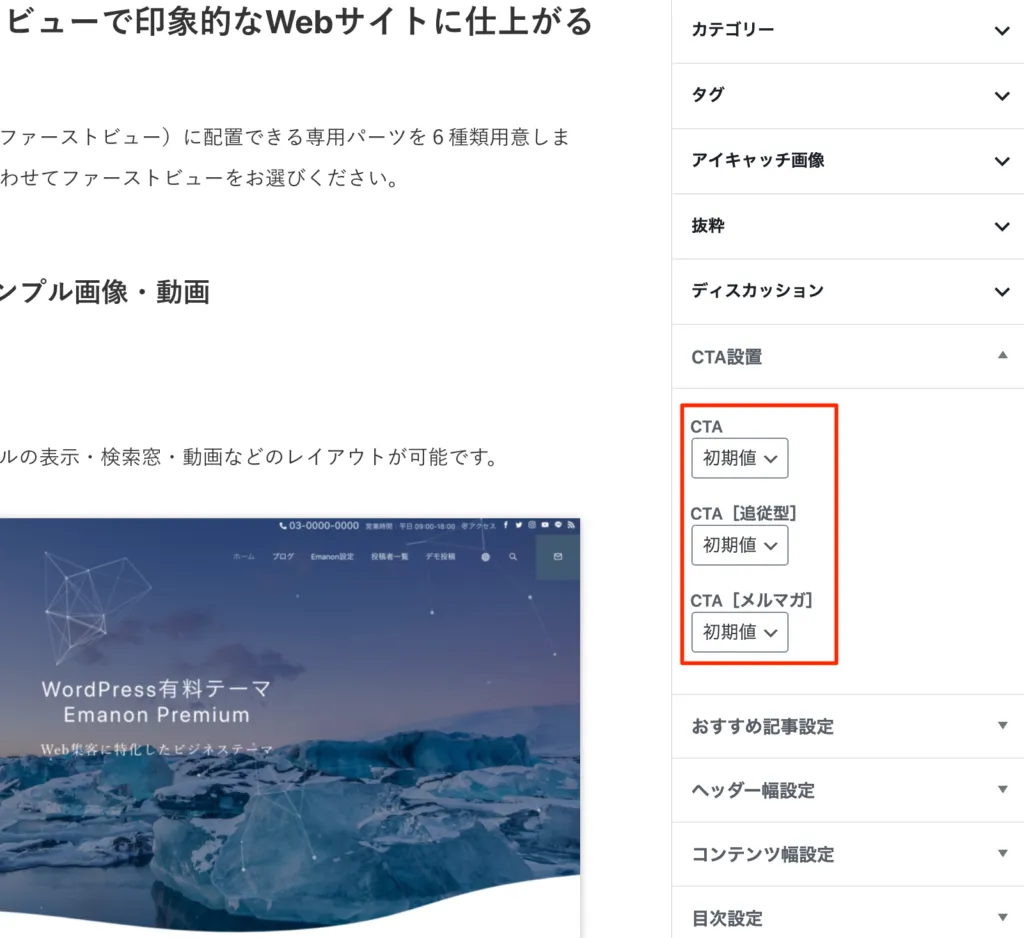Click the 抜粋 panel title
This screenshot has width=1024, height=938.
[x=708, y=225]
